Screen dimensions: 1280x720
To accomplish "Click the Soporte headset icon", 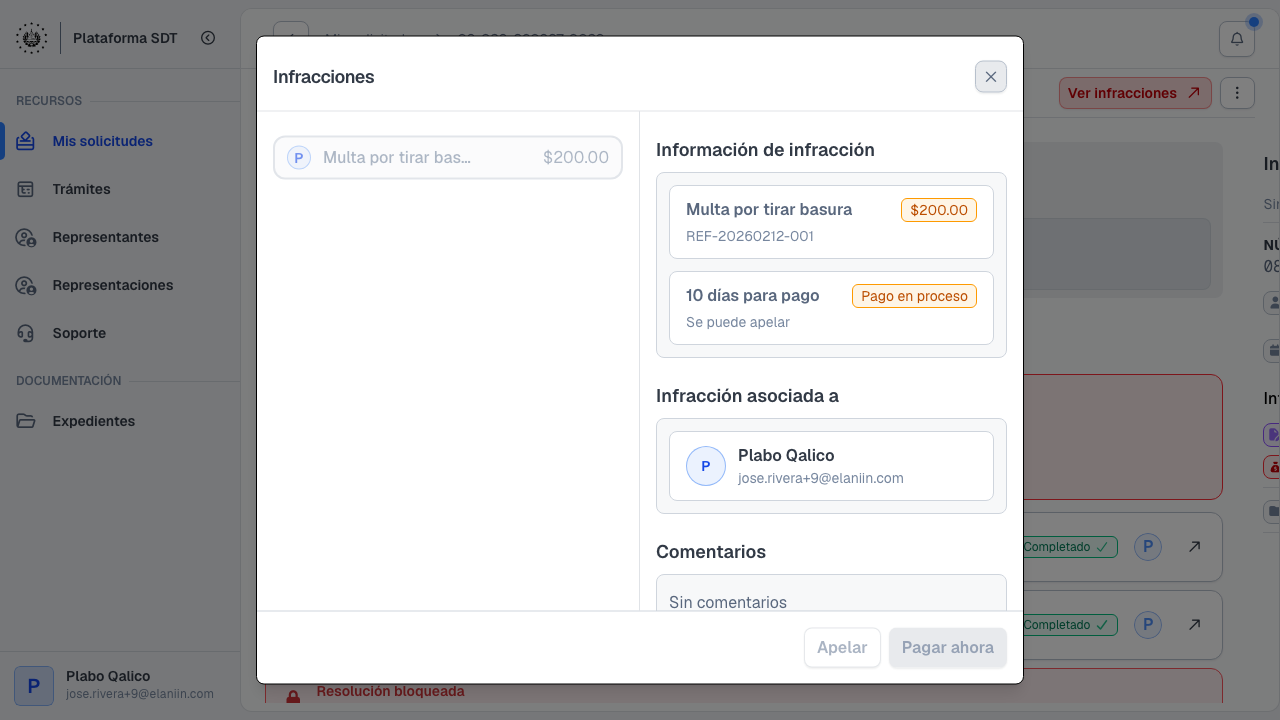I will click(26, 333).
